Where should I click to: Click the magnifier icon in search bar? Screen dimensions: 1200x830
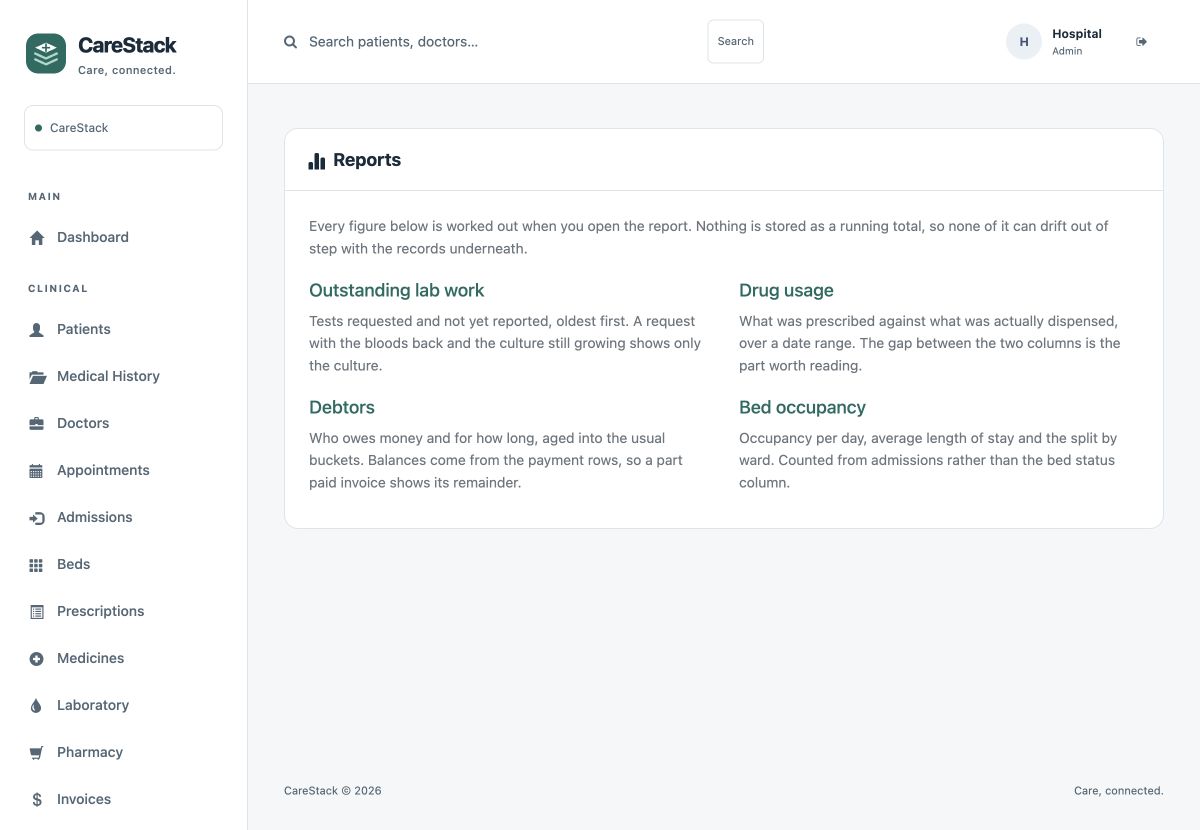pyautogui.click(x=290, y=42)
